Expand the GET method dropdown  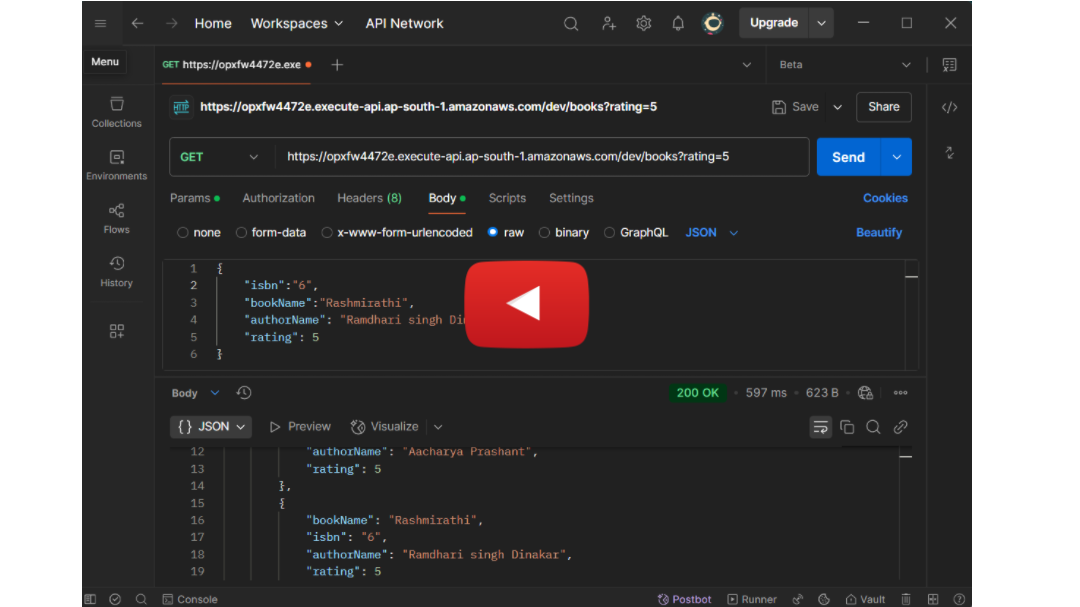(218, 157)
